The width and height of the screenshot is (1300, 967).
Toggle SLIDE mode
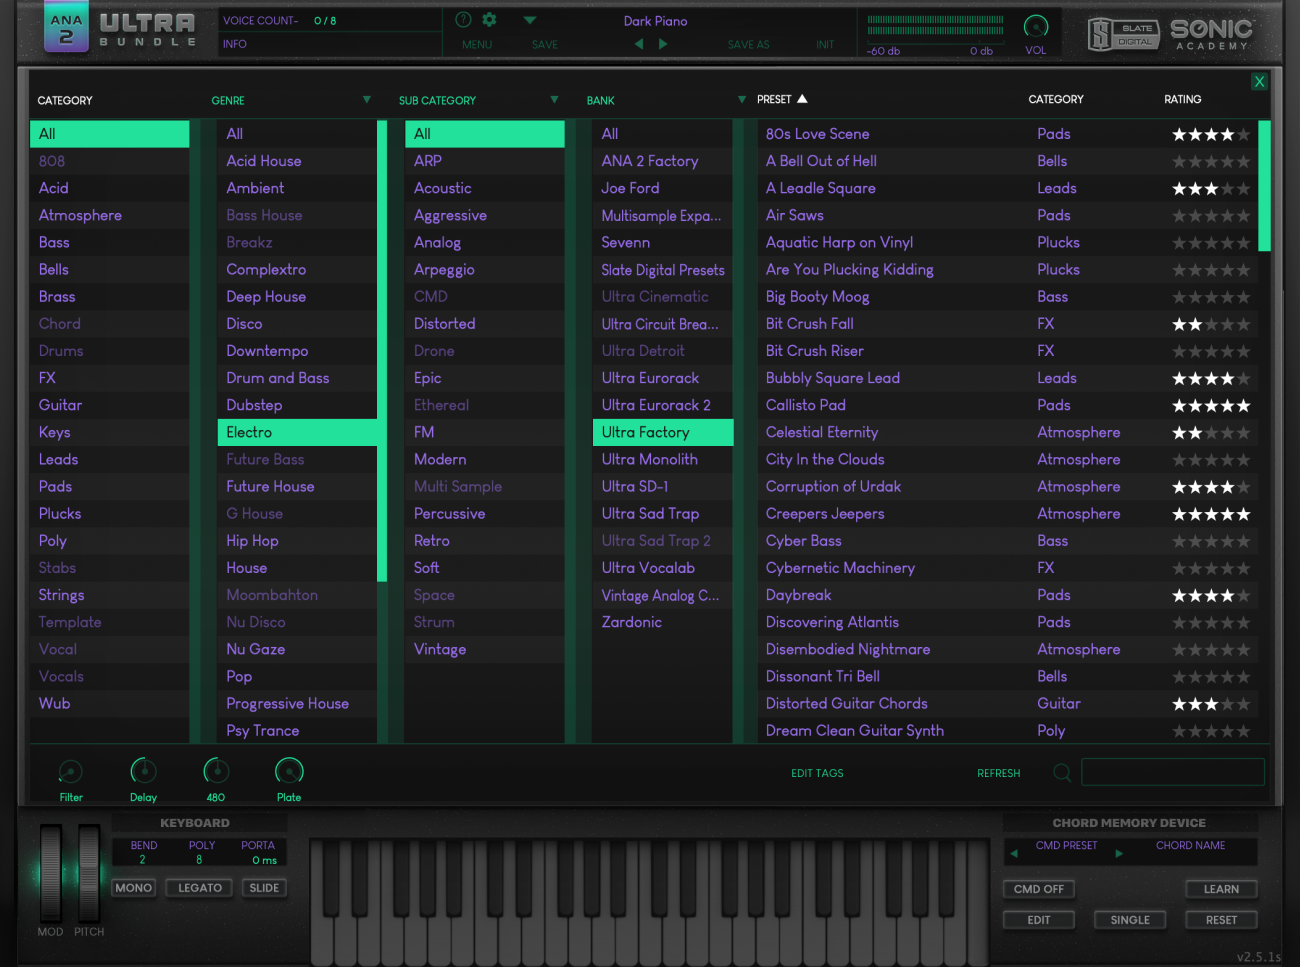click(x=264, y=888)
